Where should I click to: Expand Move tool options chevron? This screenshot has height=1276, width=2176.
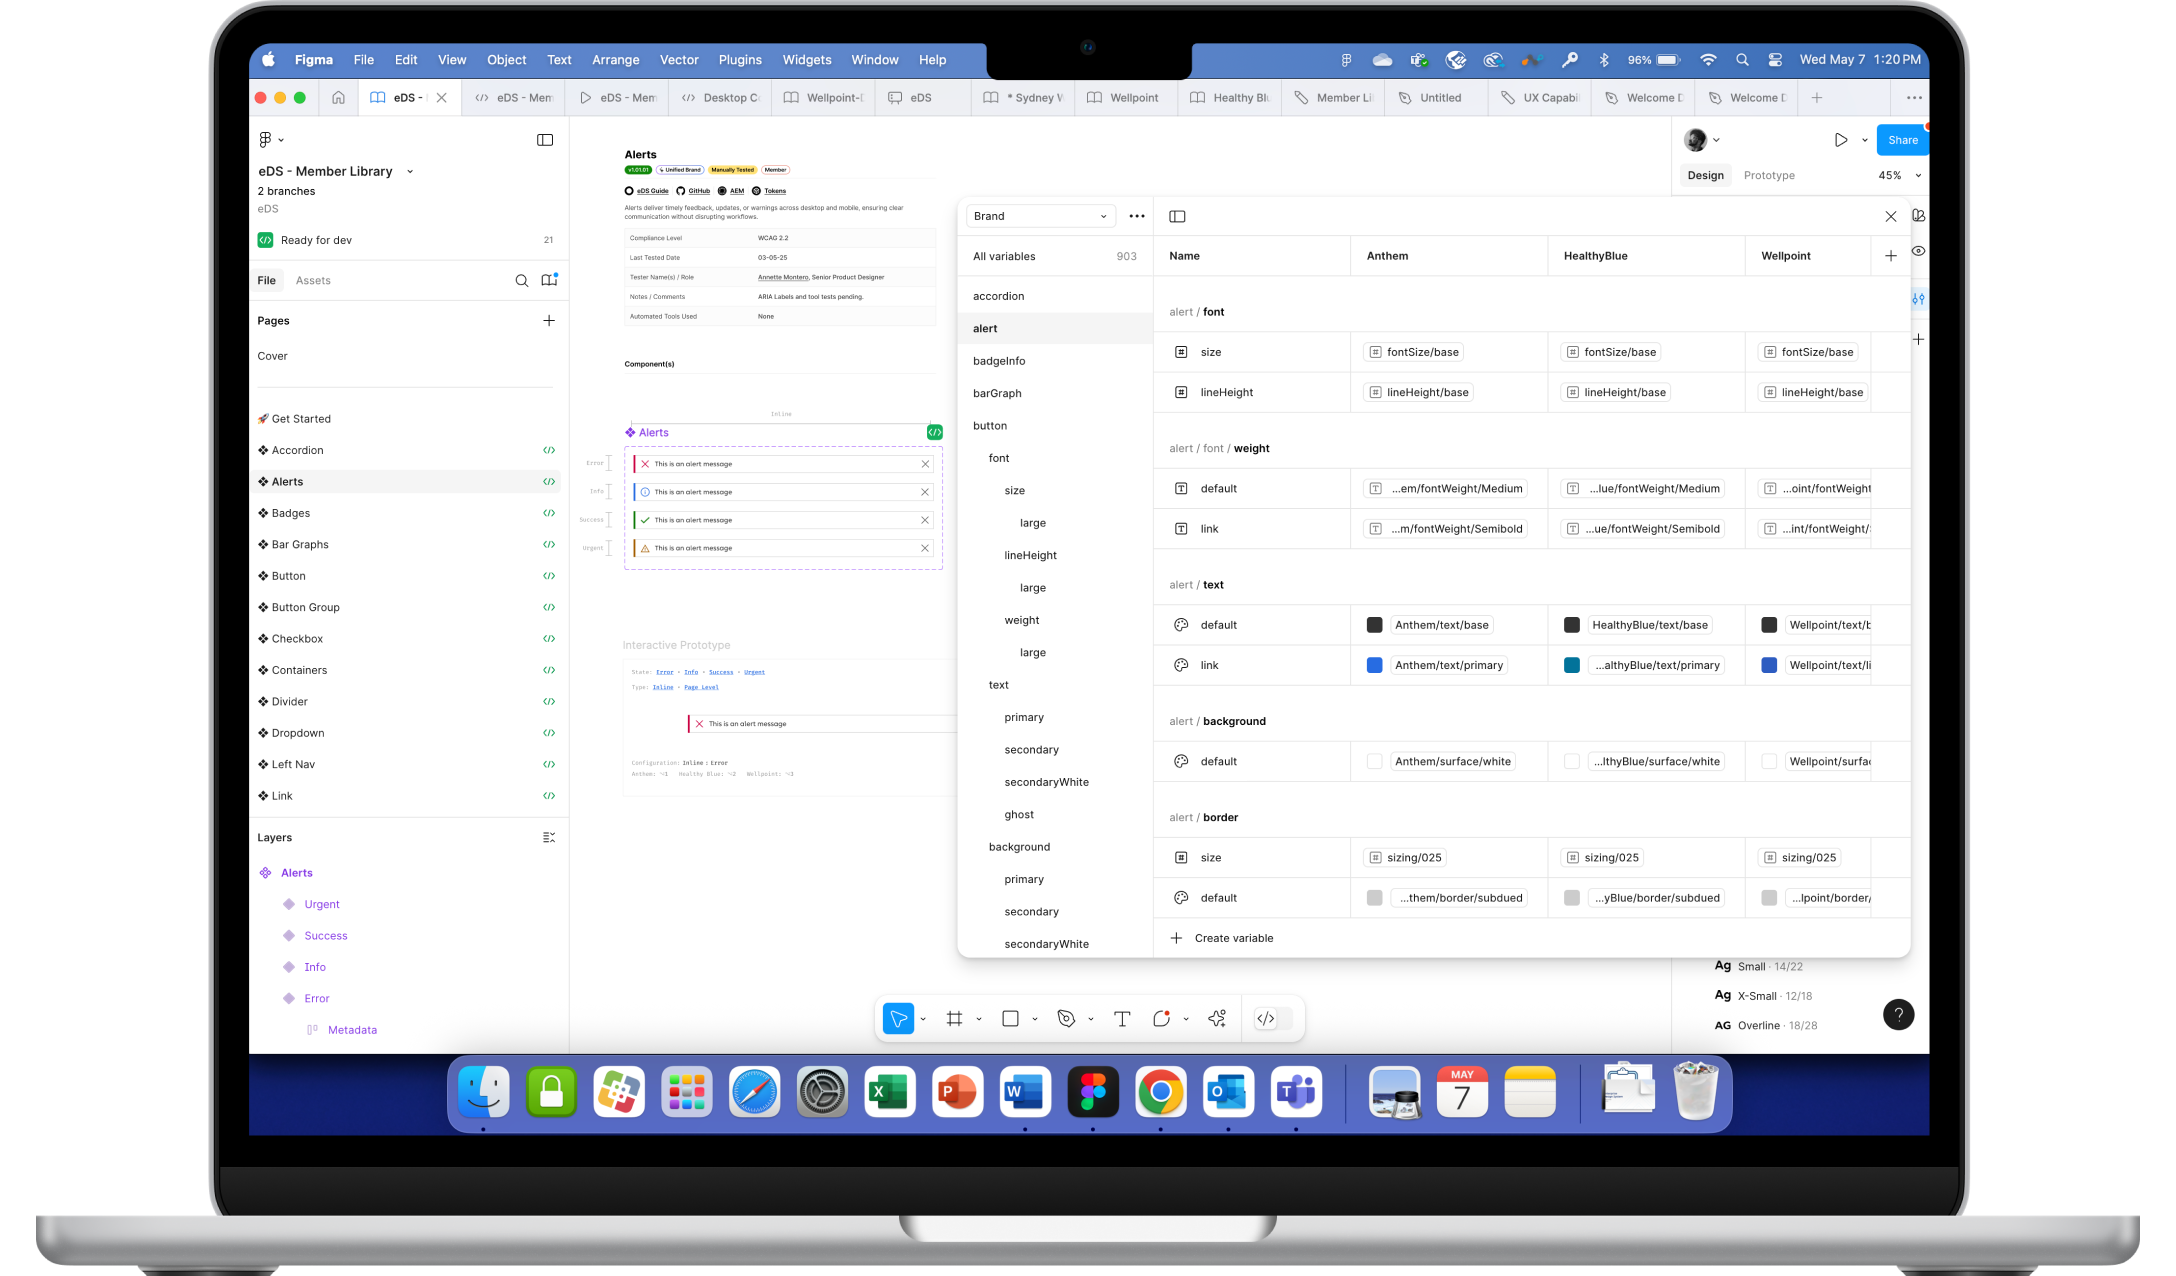point(923,1019)
